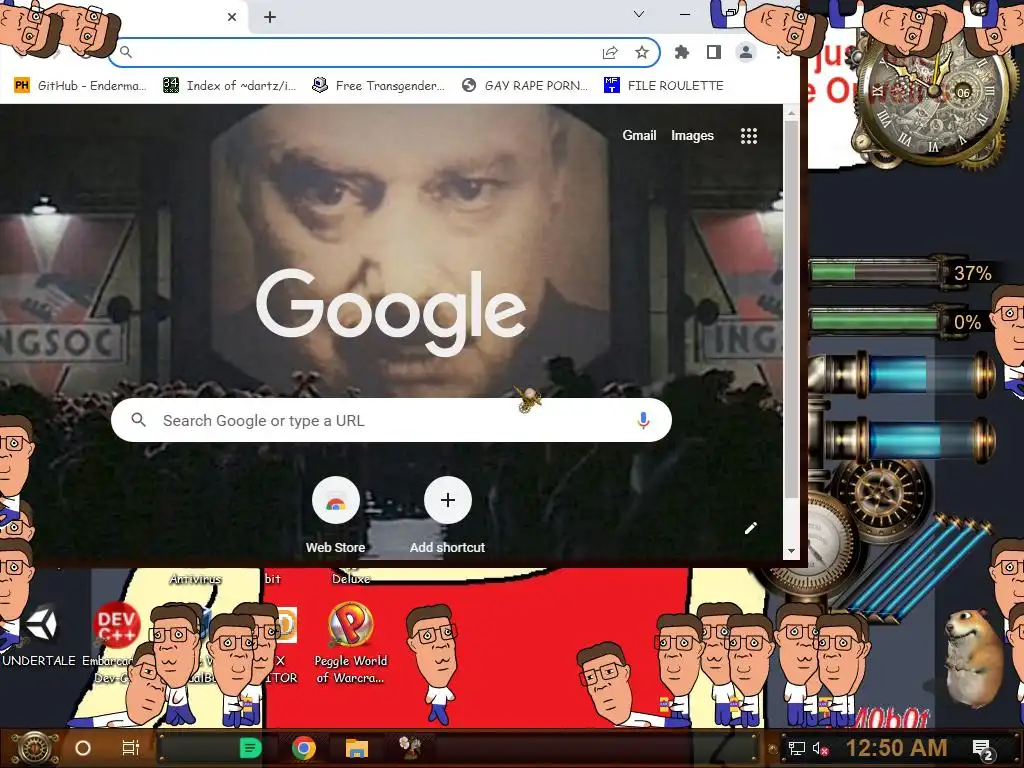Open the Index of ~dartz bookmark
The image size is (1024, 768).
coord(230,86)
